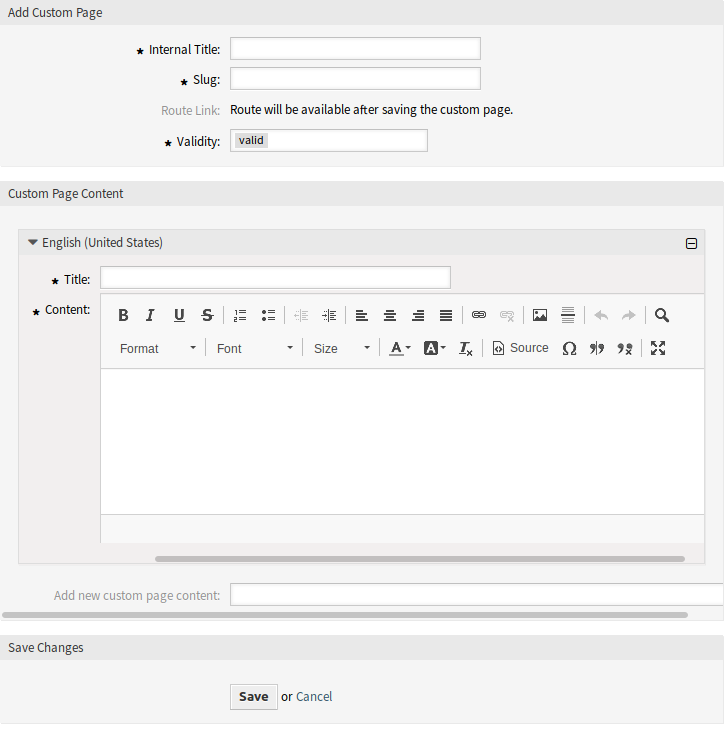Remove block quote formatting
Image resolution: width=725 pixels, height=738 pixels.
click(x=625, y=348)
